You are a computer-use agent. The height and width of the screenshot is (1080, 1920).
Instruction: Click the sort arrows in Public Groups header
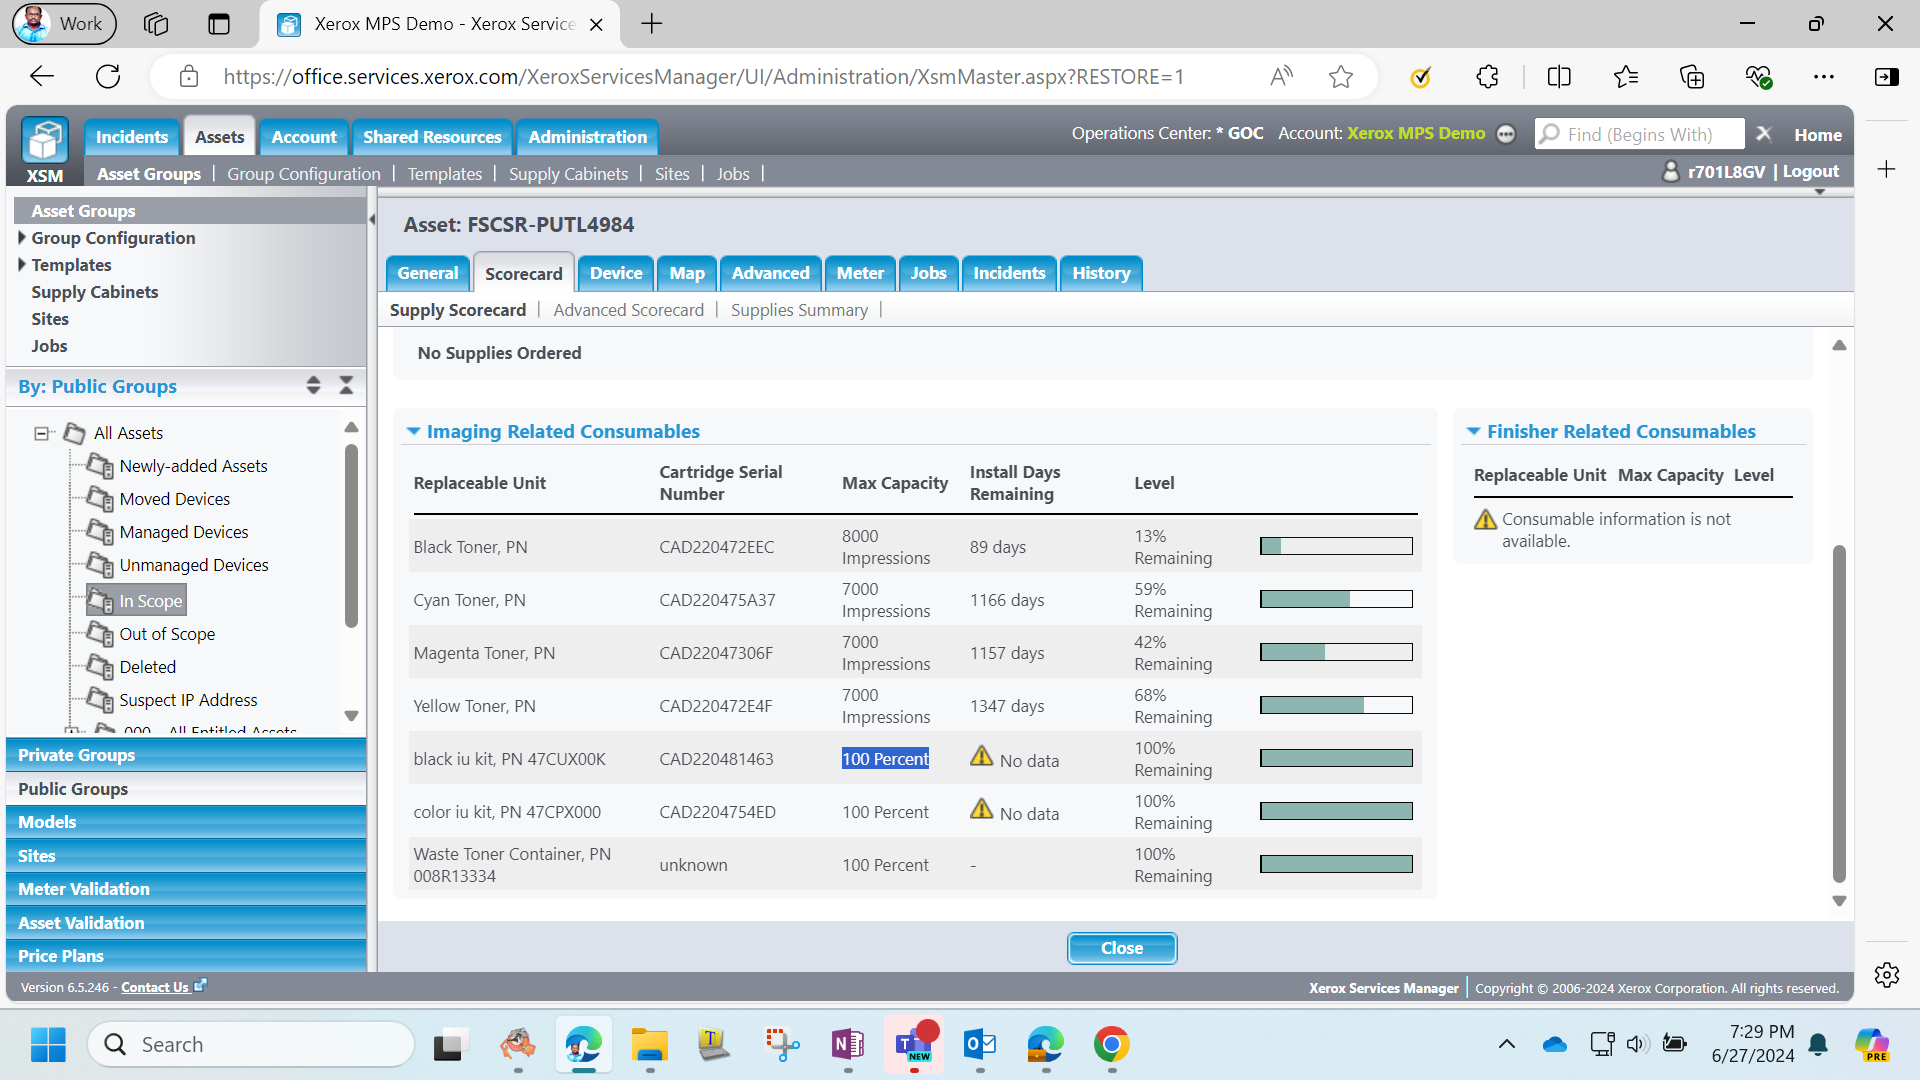(x=313, y=386)
